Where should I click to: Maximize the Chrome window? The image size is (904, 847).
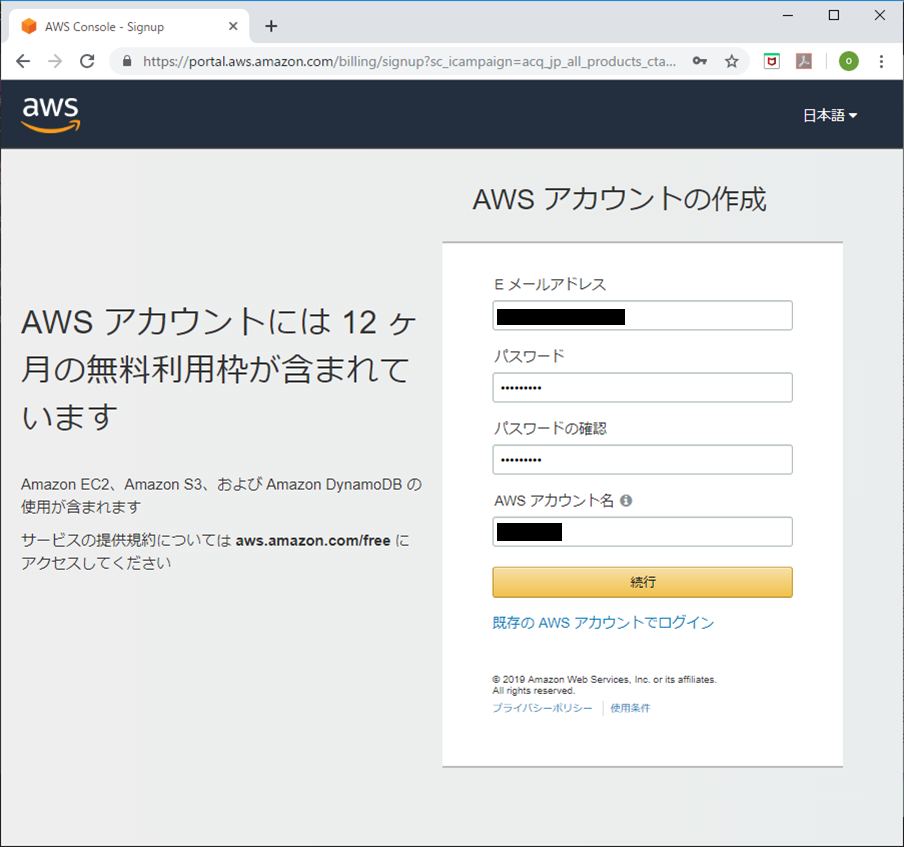834,16
